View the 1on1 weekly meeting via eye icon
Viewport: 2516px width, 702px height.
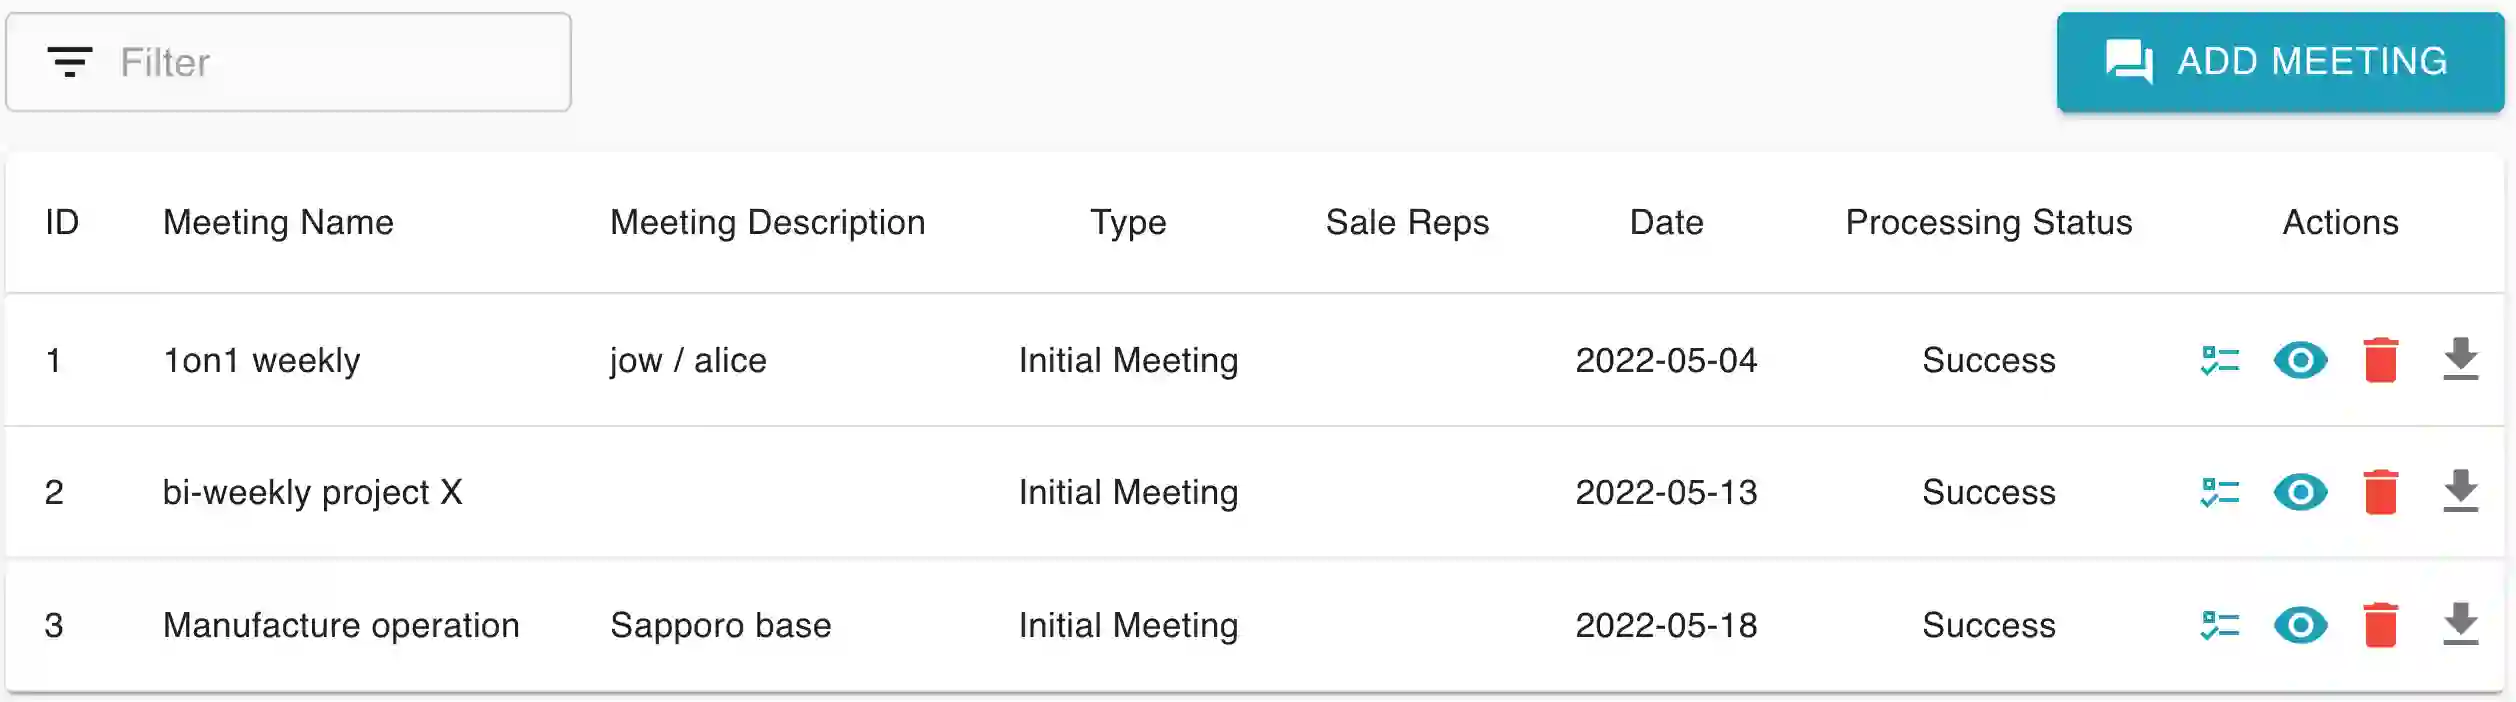click(2300, 360)
